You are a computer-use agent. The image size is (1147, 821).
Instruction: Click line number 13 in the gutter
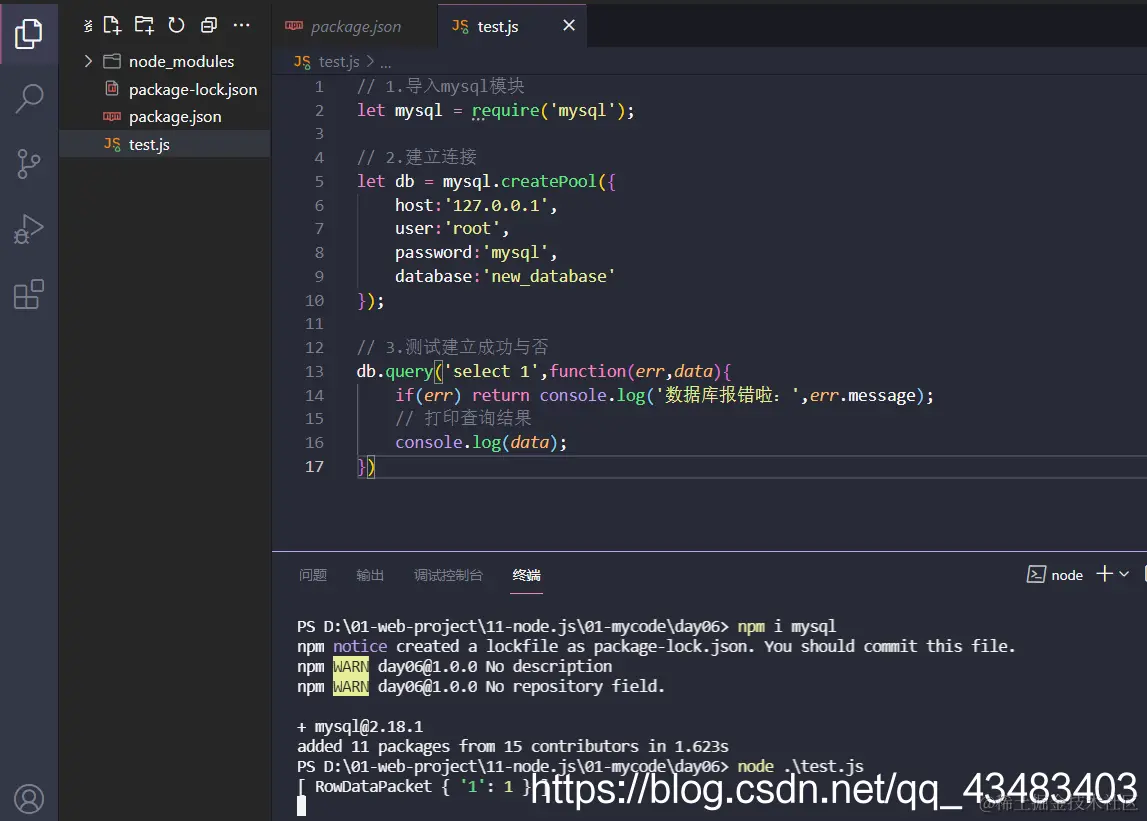pos(315,371)
